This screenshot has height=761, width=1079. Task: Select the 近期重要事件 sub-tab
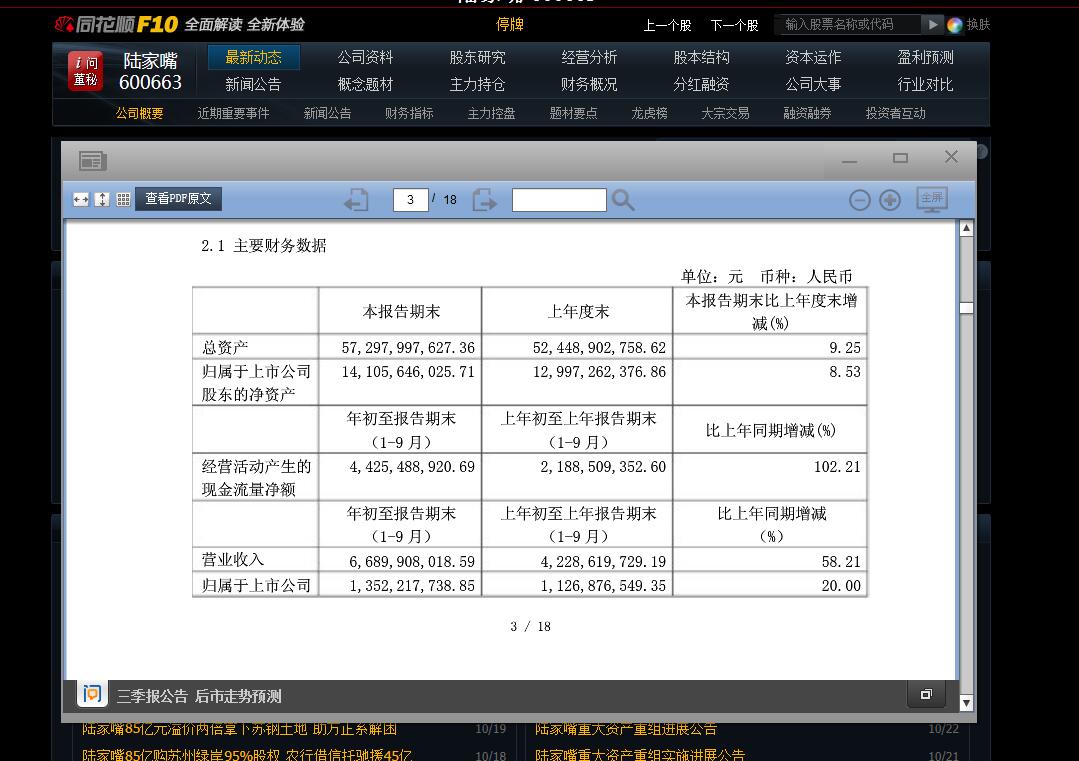click(233, 114)
